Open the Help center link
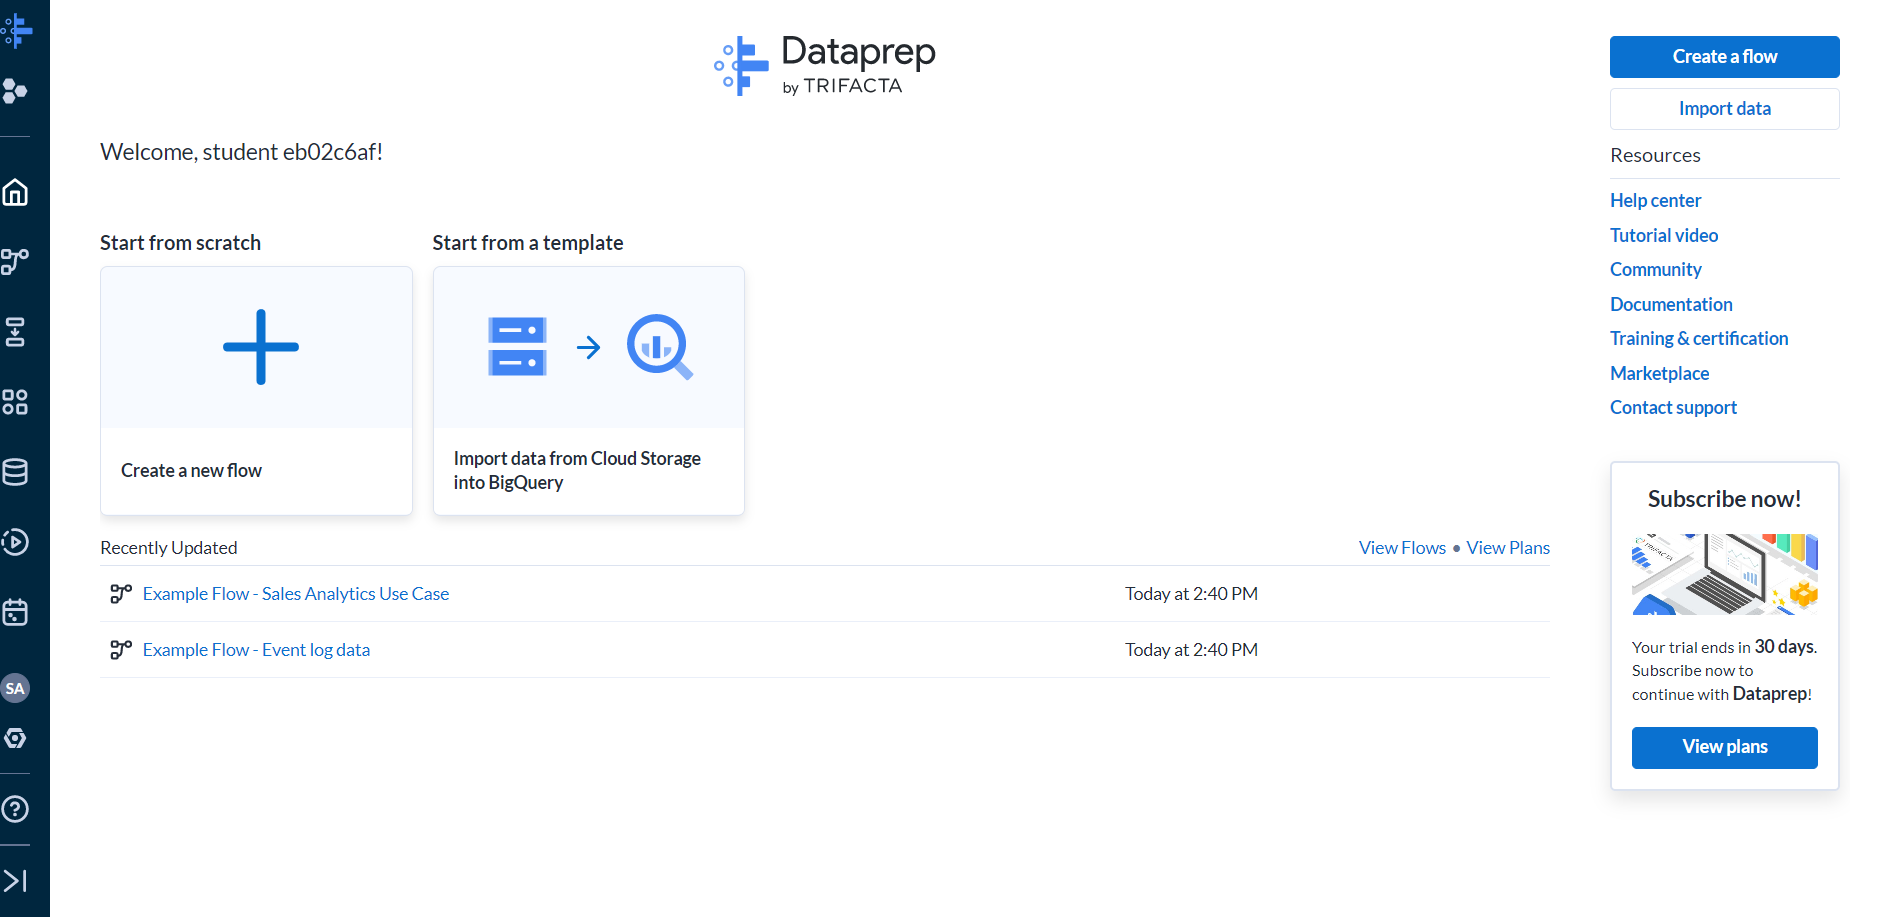Image resolution: width=1892 pixels, height=917 pixels. (x=1655, y=200)
